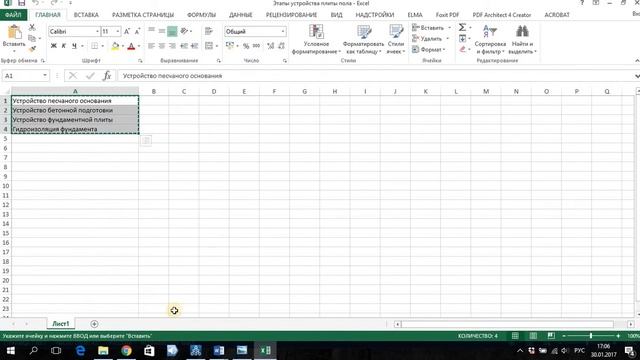Viewport: 640px width, 360px height.
Task: Switch to the ВСТАВКА ribbon tab
Action: tap(86, 15)
